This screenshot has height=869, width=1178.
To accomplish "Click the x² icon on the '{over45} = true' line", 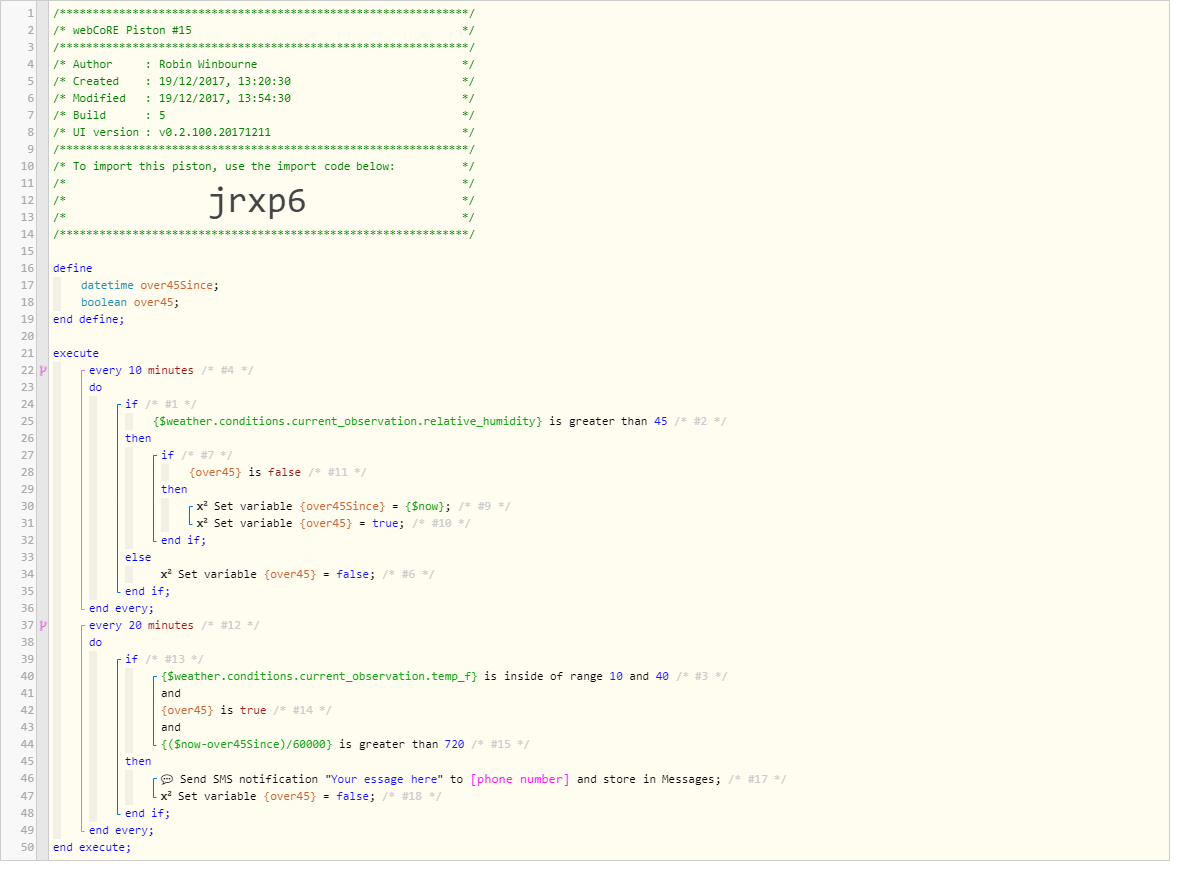I will pyautogui.click(x=202, y=523).
